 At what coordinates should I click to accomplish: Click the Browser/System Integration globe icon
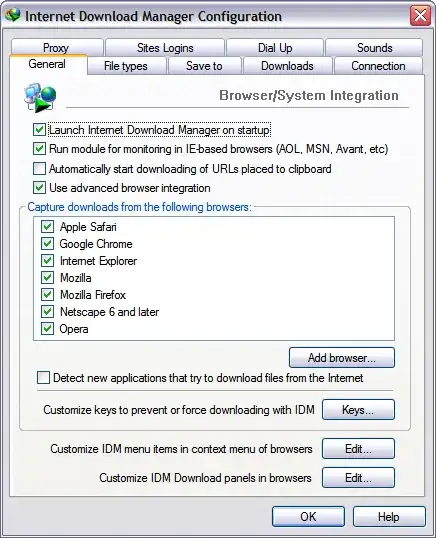[x=40, y=97]
